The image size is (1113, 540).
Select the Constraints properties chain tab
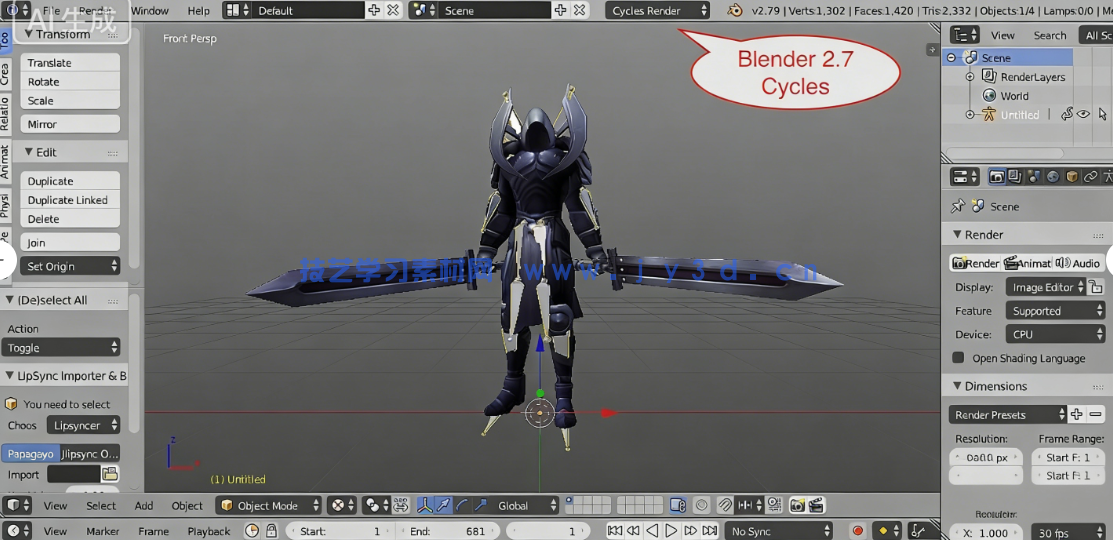[x=1090, y=177]
